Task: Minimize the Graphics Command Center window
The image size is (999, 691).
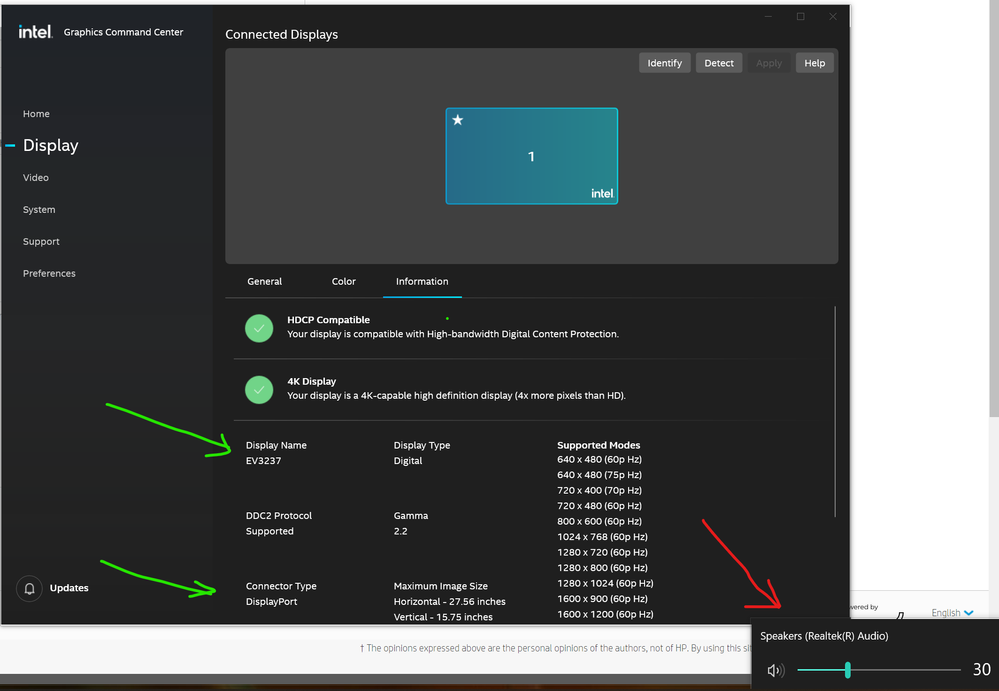Action: (769, 17)
